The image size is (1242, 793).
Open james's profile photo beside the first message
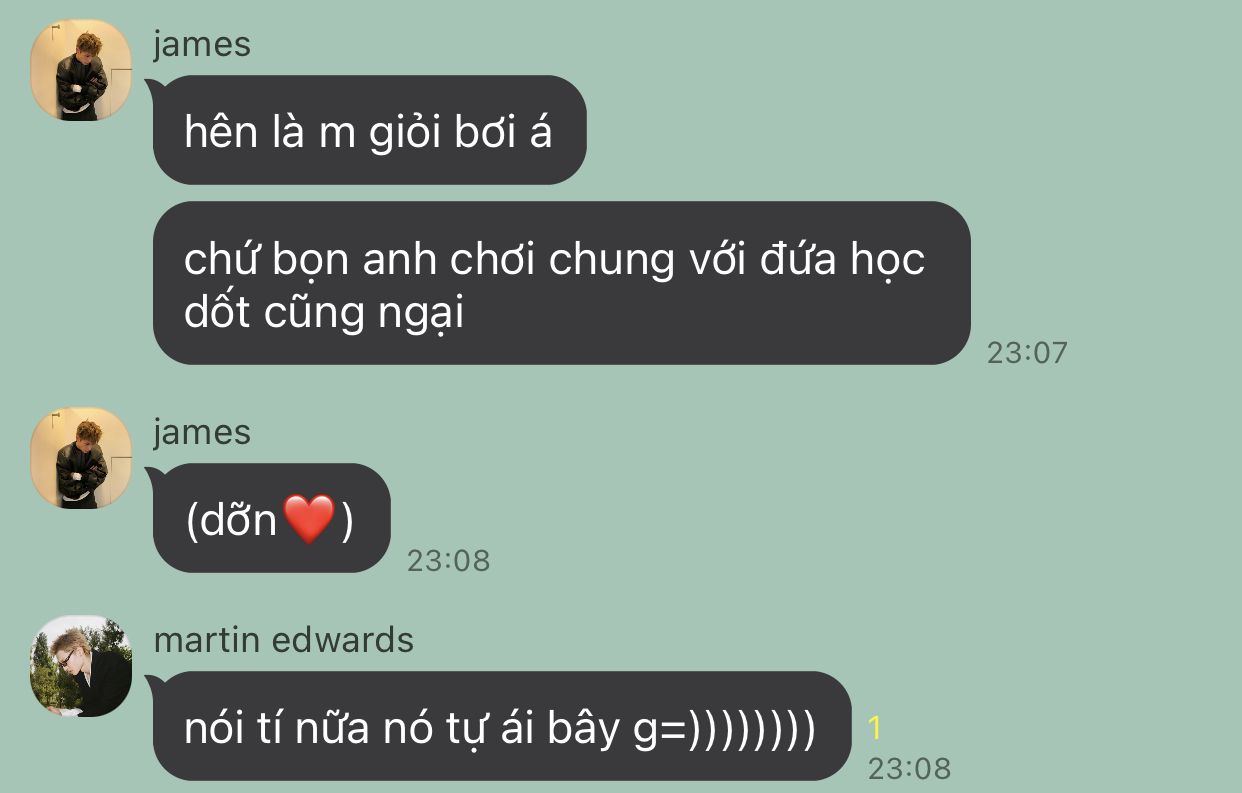click(x=81, y=70)
